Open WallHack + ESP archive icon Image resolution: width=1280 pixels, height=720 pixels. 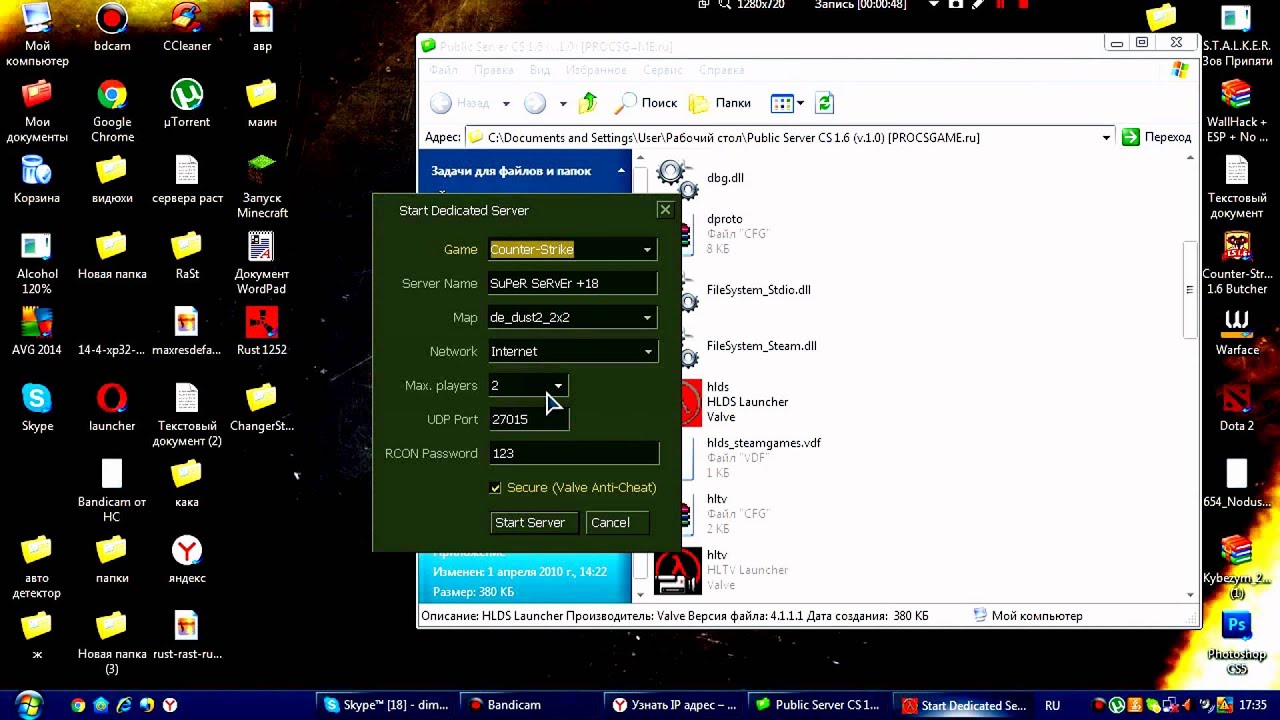1237,111
